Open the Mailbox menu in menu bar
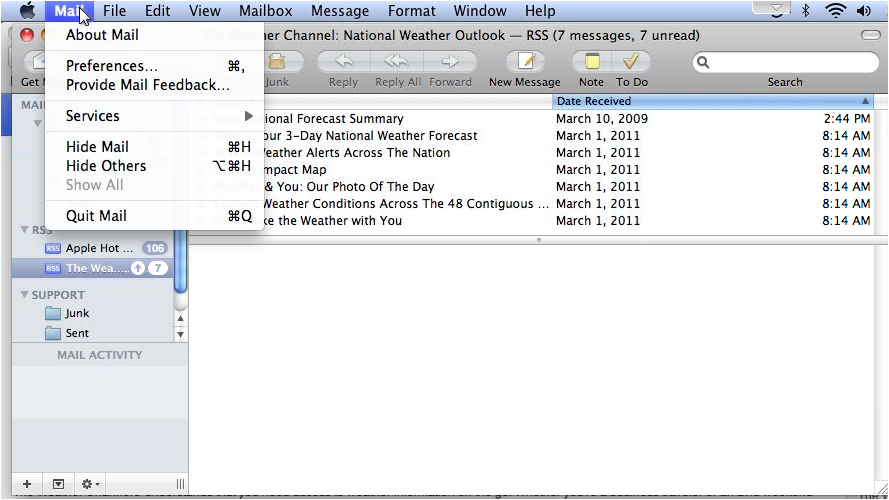Screen dimensions: 889x500 pyautogui.click(x=265, y=11)
